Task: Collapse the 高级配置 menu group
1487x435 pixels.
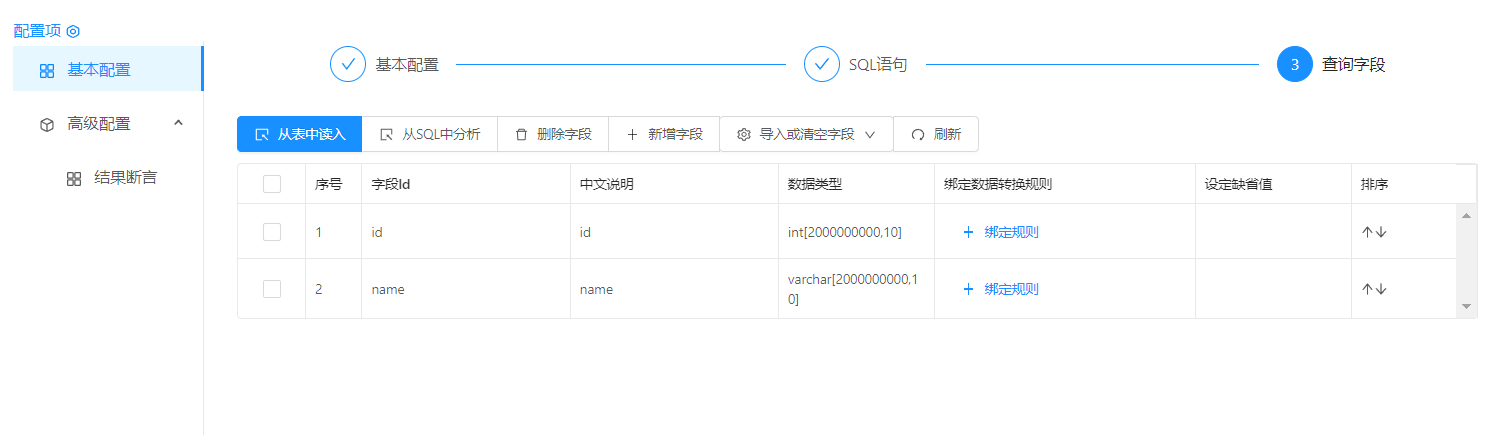Action: [178, 123]
